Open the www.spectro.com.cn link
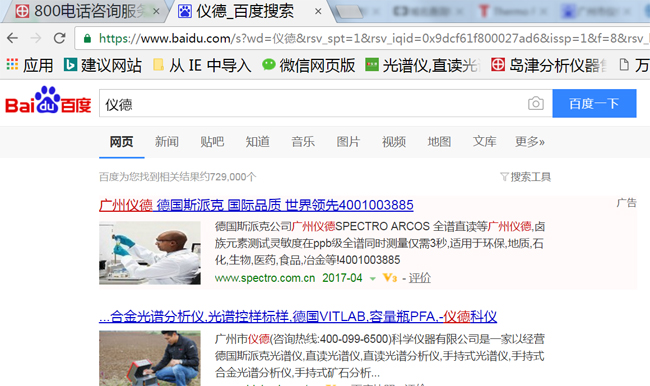 coord(265,278)
